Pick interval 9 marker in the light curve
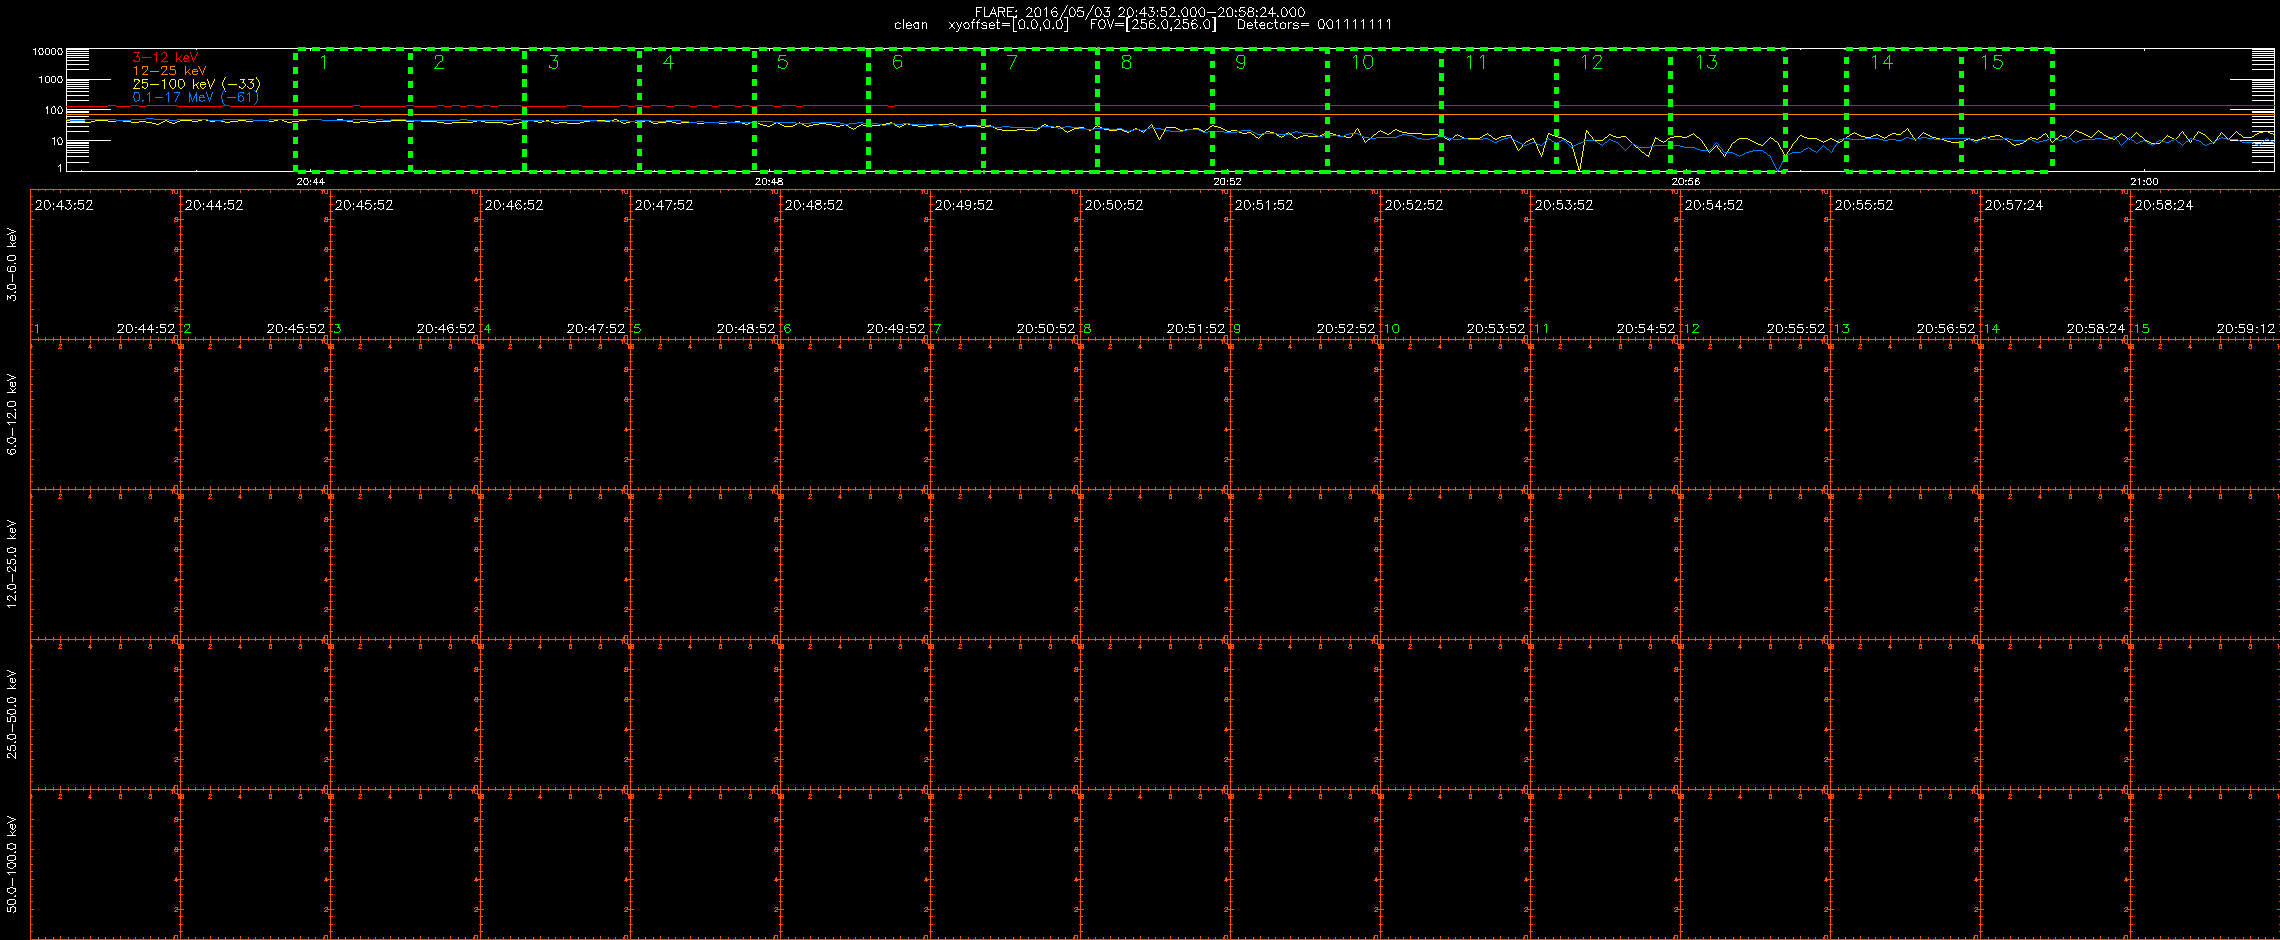The height and width of the screenshot is (940, 2280). pos(1241,62)
